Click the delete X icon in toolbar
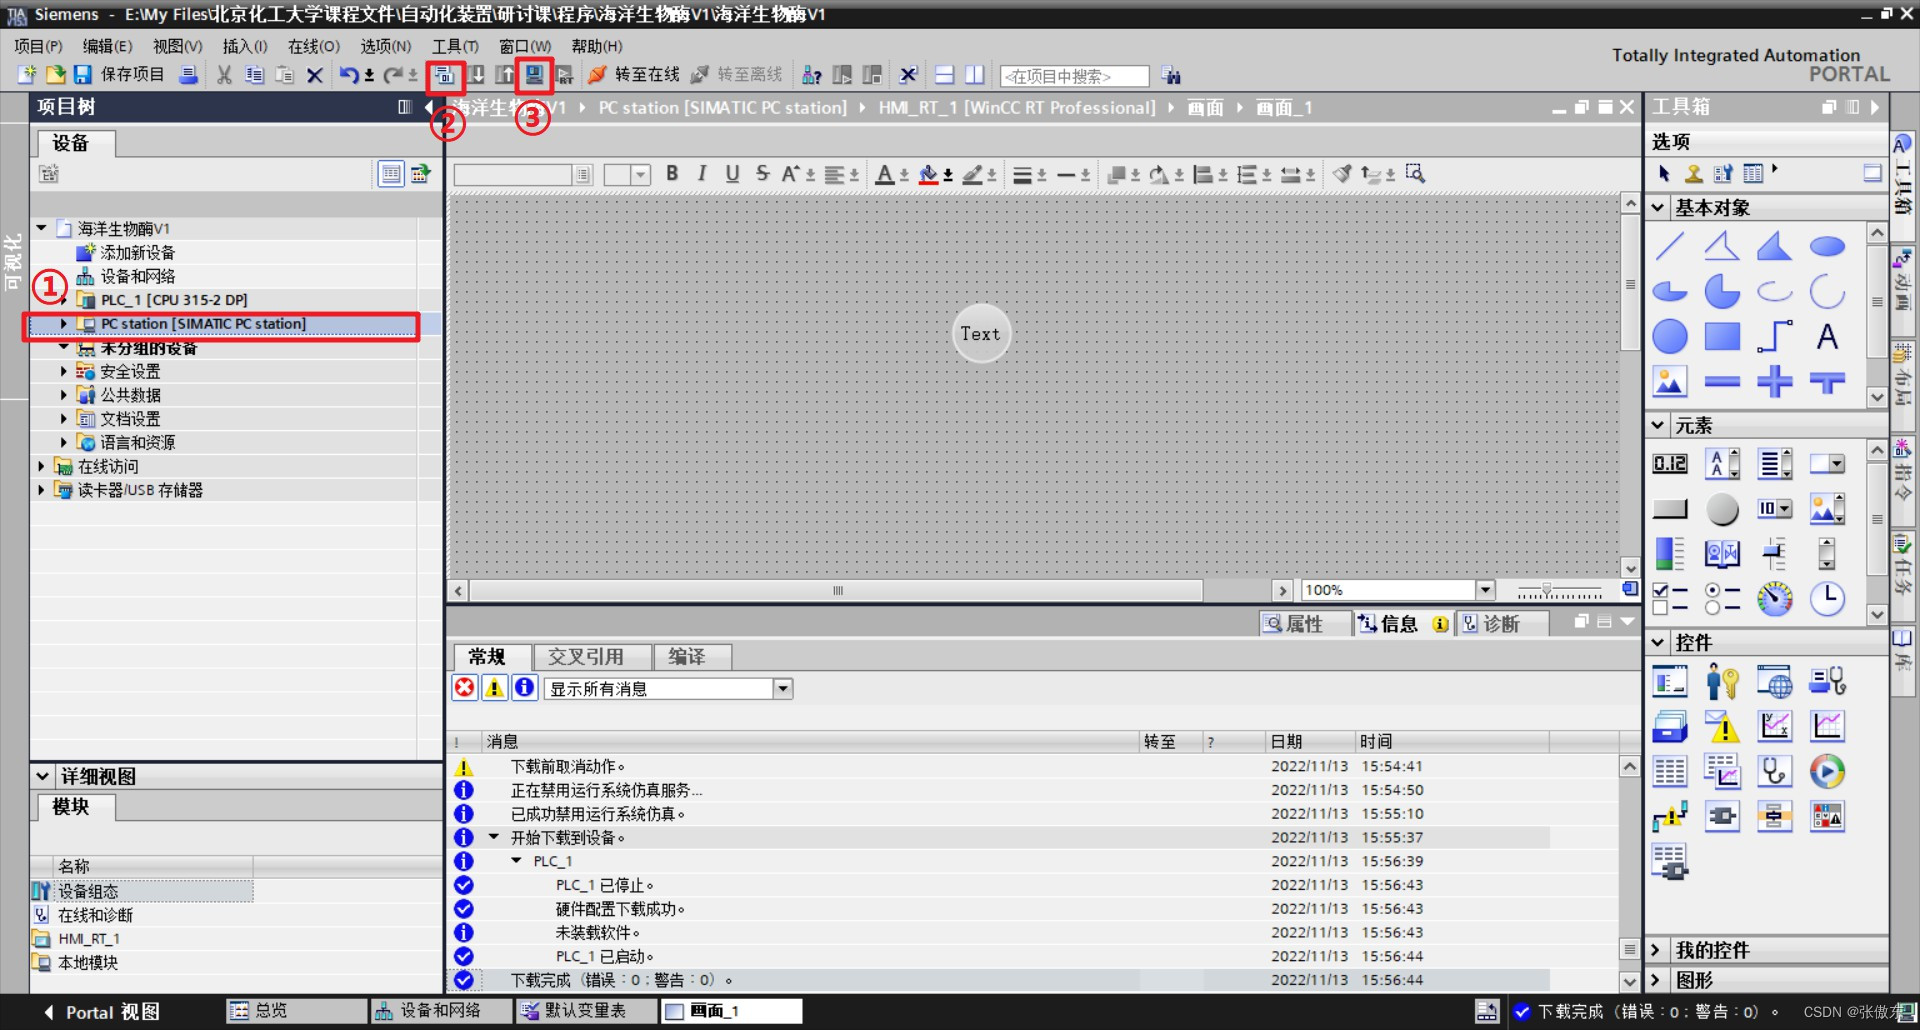The image size is (1920, 1030). [314, 75]
